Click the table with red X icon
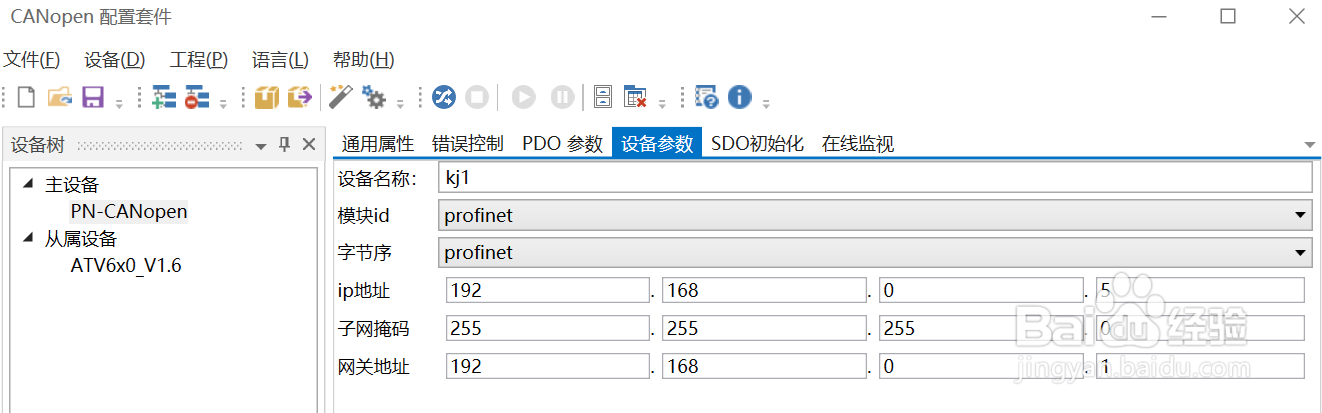 [635, 97]
